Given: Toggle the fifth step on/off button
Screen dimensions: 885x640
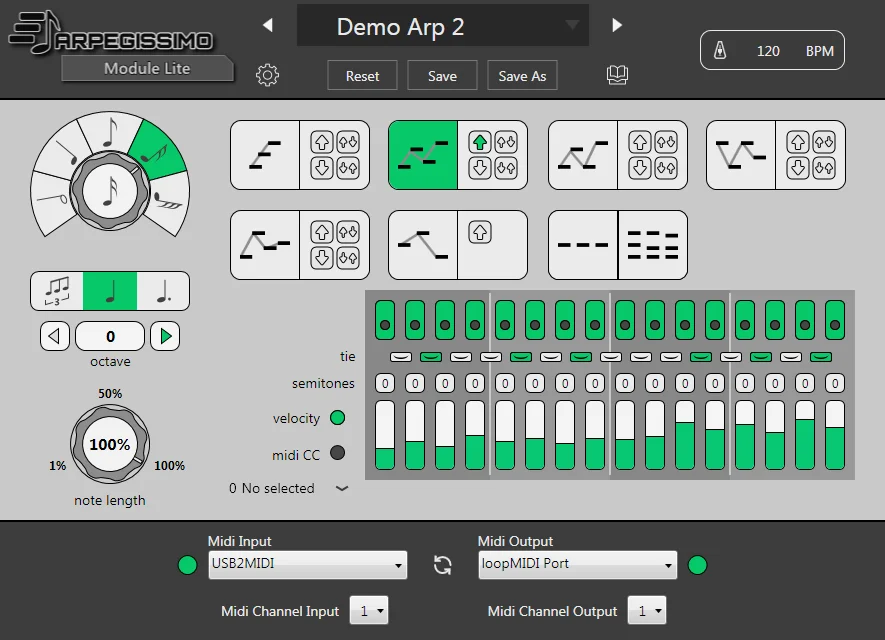Looking at the screenshot, I should [x=505, y=320].
